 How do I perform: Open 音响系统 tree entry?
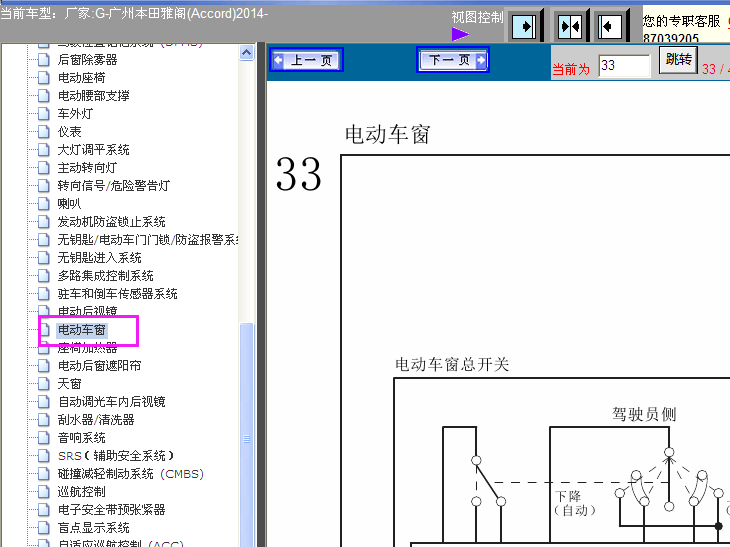click(81, 438)
